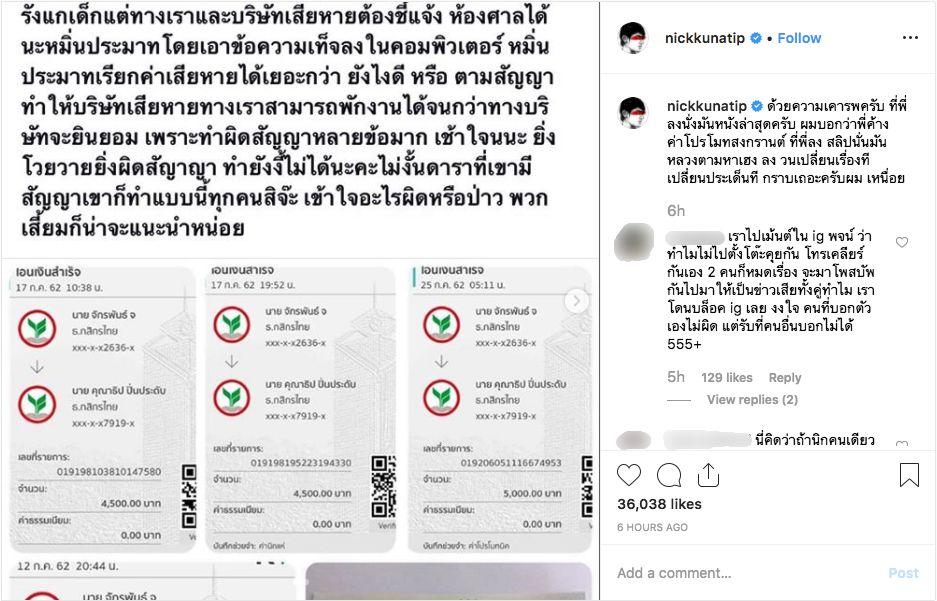Screen dimensions: 937x601
Task: Focus the Add a comment field
Action: tap(747, 573)
